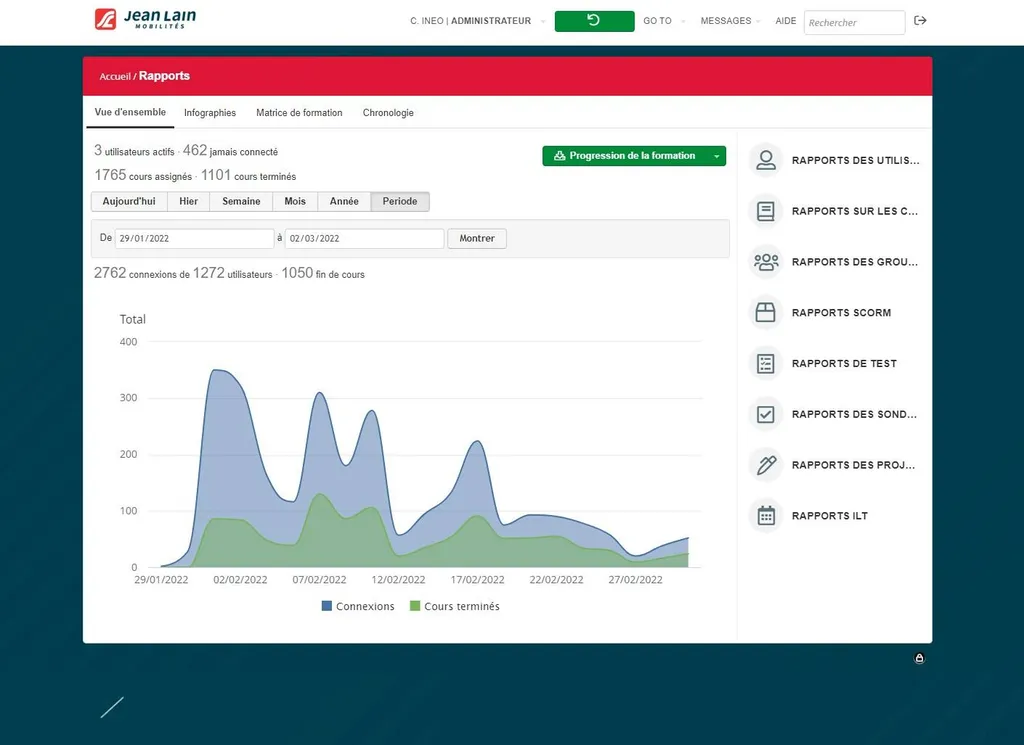
Task: Open SCORM reports via box icon
Action: pos(765,313)
